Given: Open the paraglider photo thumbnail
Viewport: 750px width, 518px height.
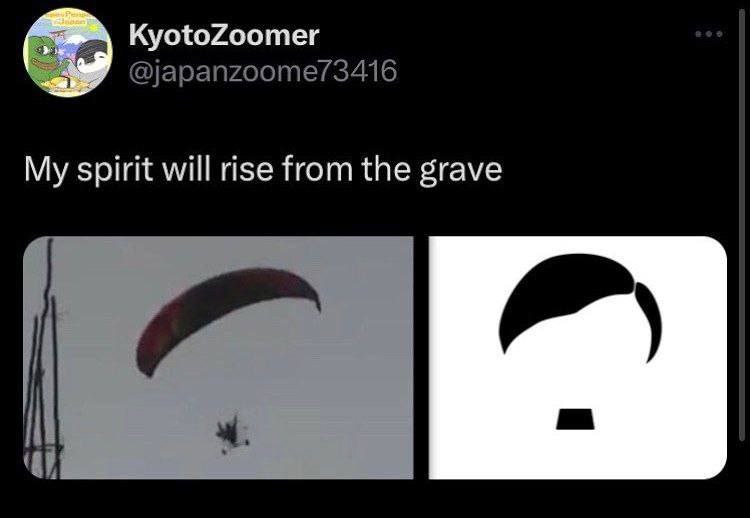Looking at the screenshot, I should (x=218, y=357).
